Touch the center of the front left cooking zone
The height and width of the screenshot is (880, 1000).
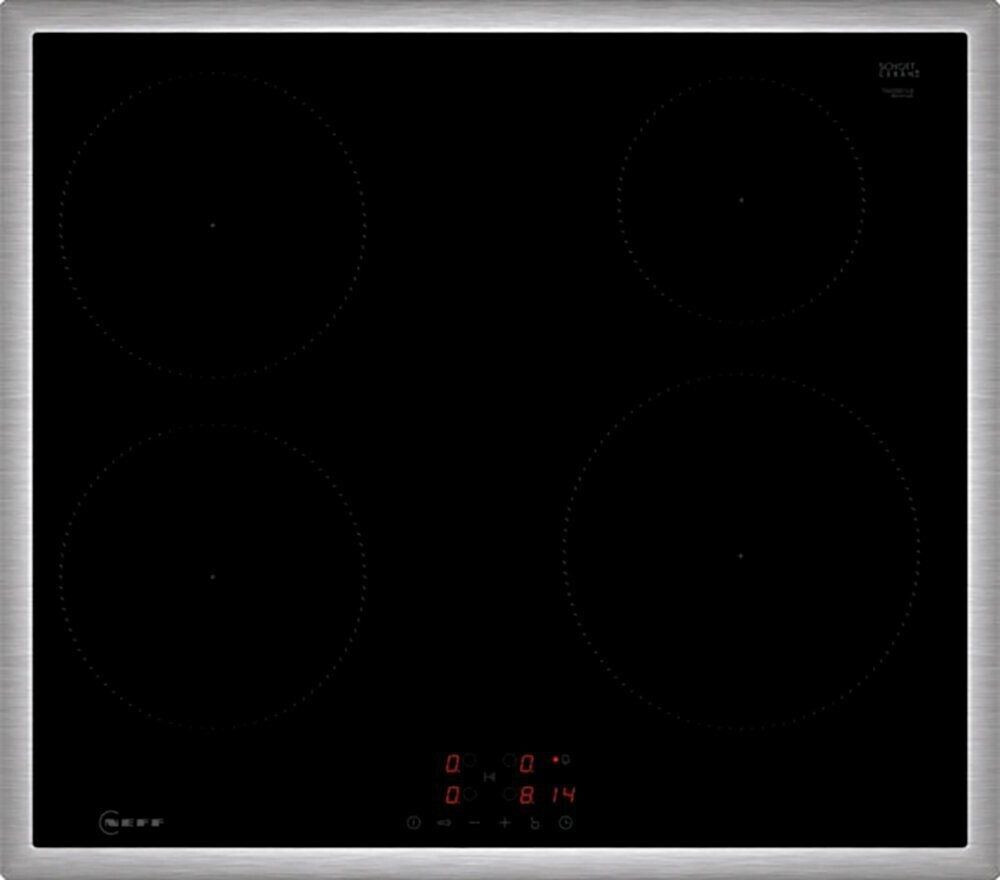pos(212,576)
